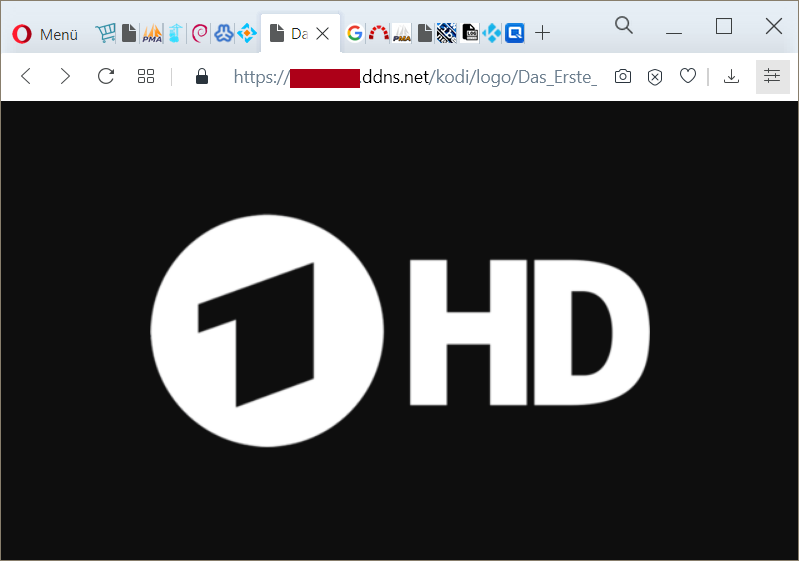Open the black-and-white pattern icon tab
Viewport: 799px width, 561px height.
point(446,34)
